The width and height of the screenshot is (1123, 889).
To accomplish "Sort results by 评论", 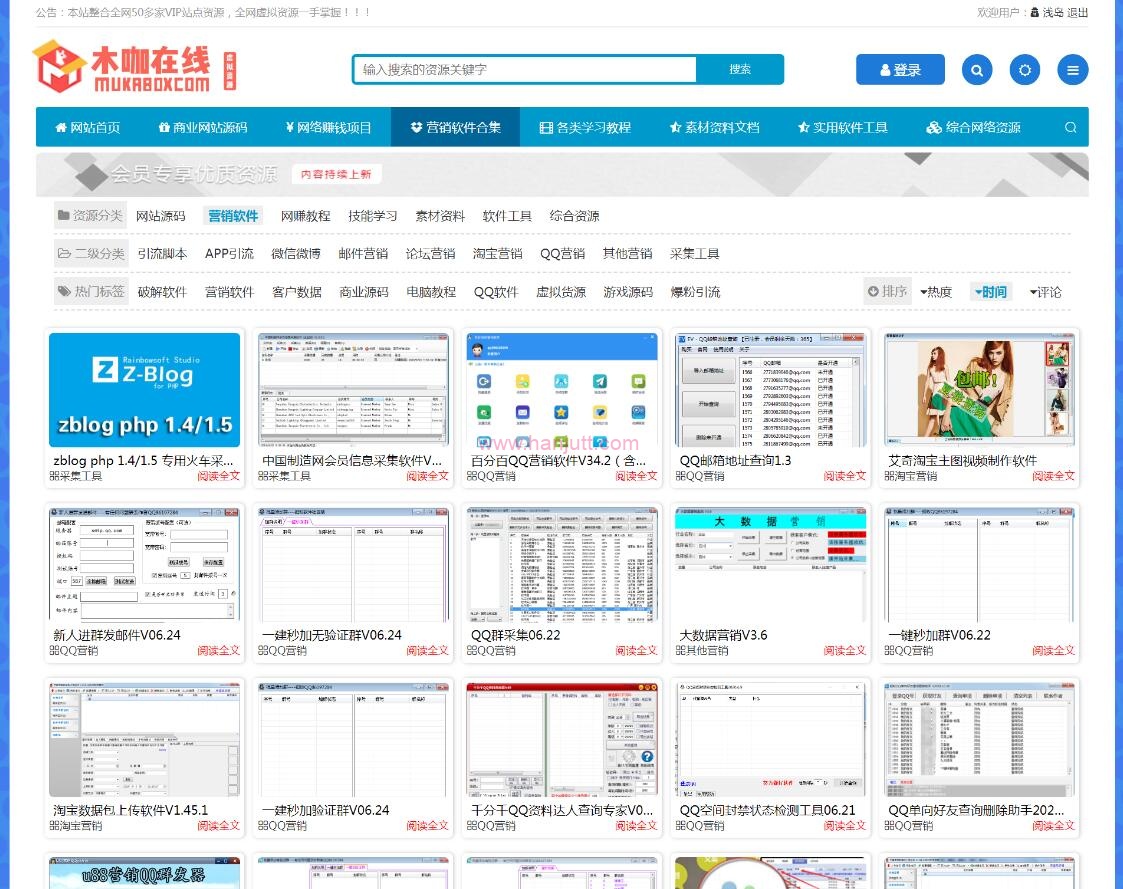I will (1046, 292).
